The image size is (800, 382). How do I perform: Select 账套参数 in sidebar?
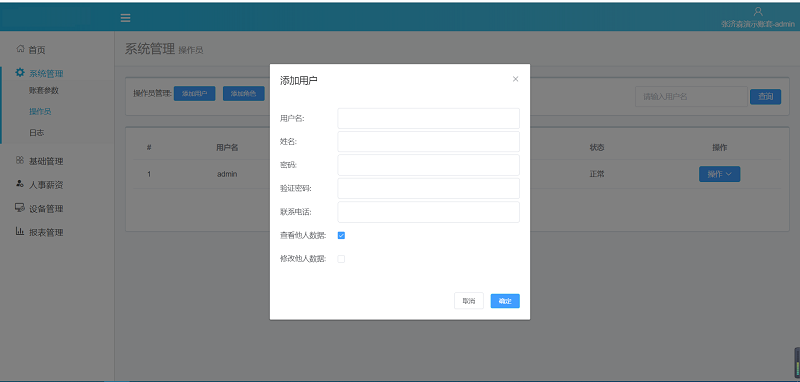click(44, 90)
